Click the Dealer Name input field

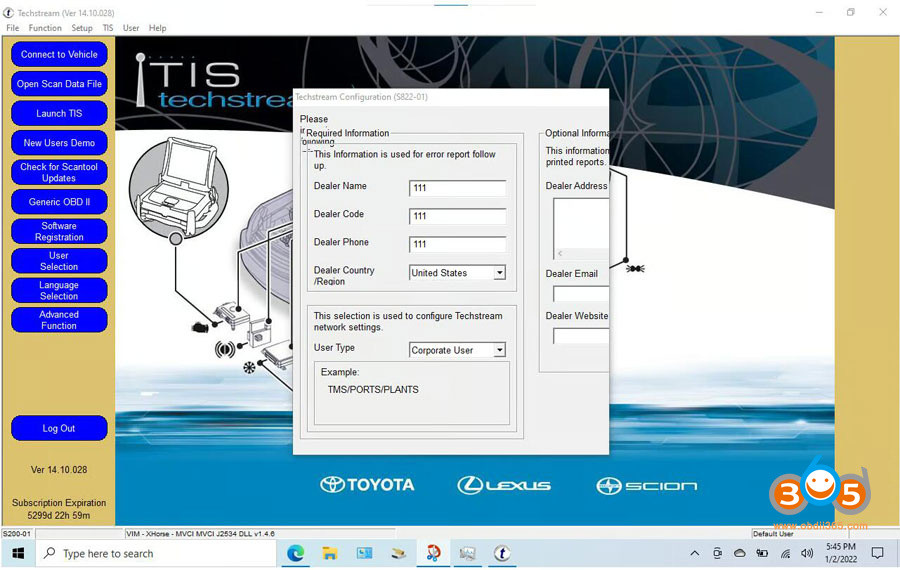pos(457,188)
